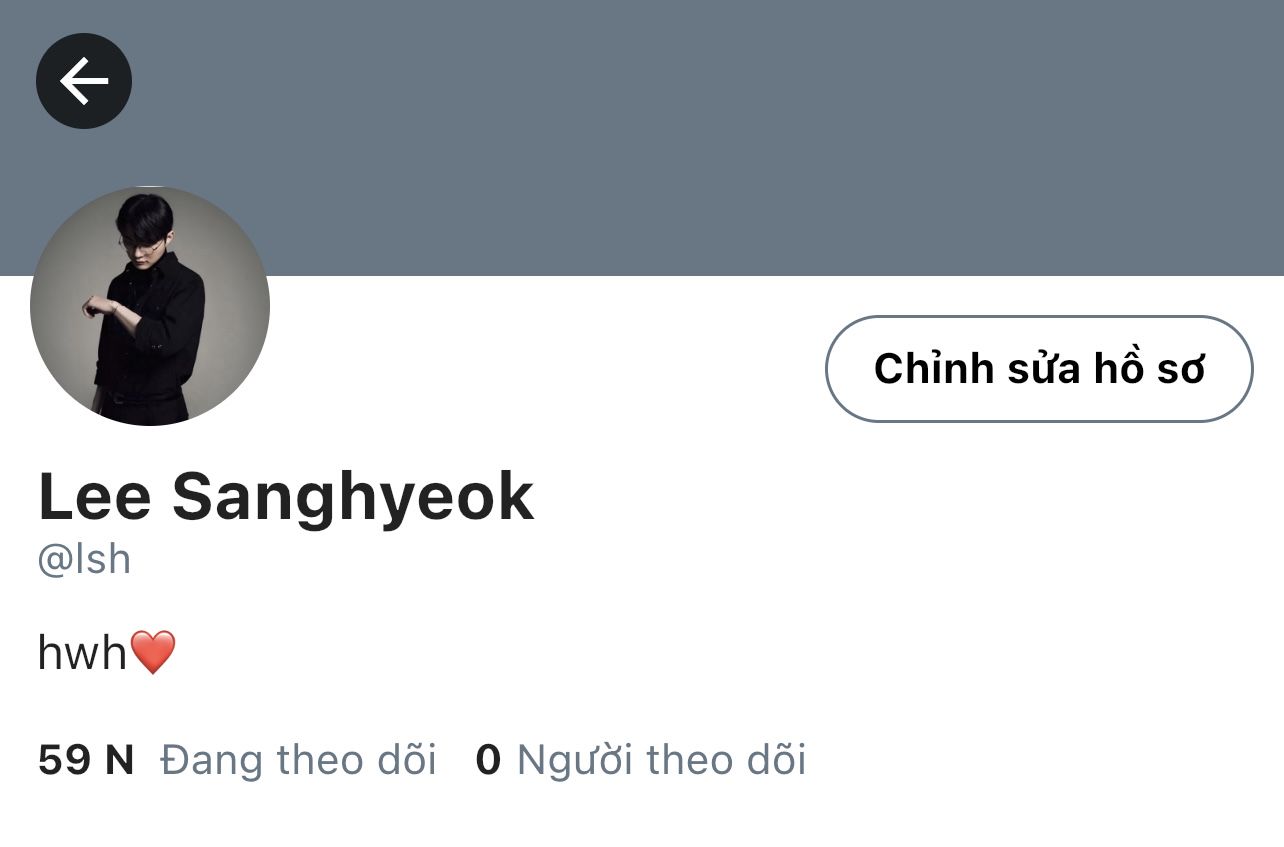This screenshot has width=1284, height=847.
Task: Click the word Lee in profile name
Action: pos(95,497)
